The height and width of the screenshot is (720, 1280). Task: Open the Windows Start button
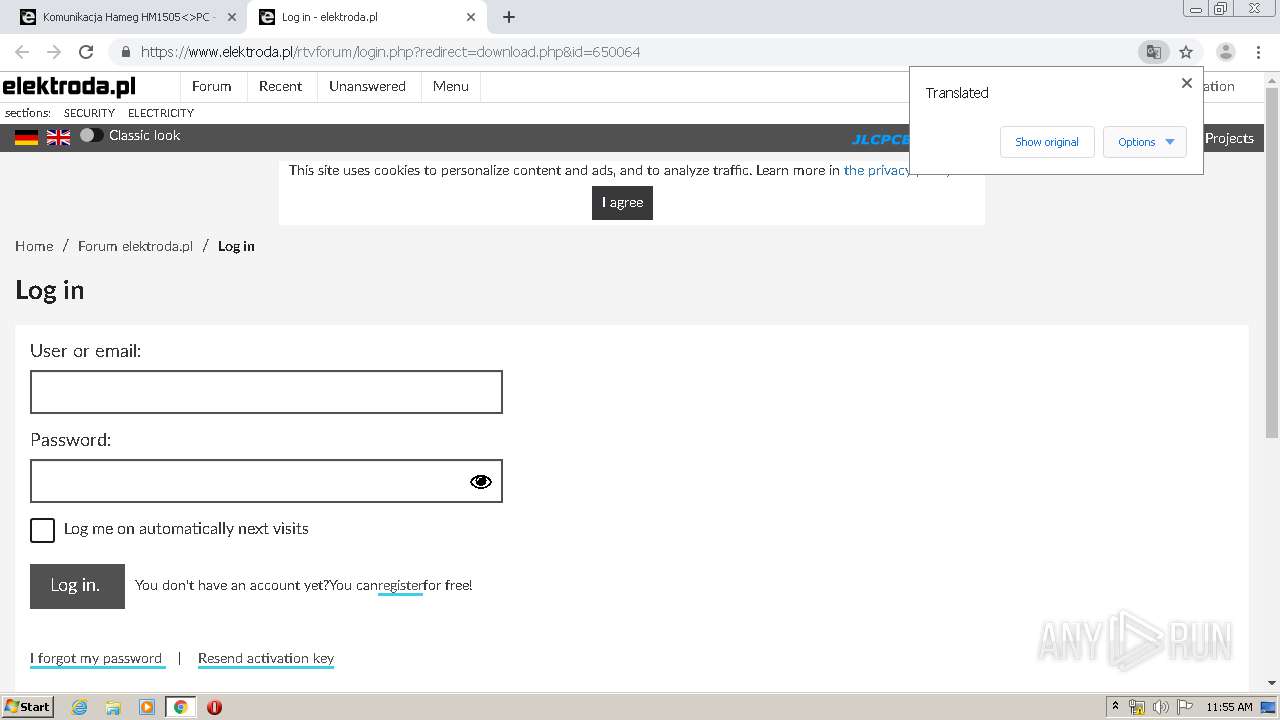[28, 706]
